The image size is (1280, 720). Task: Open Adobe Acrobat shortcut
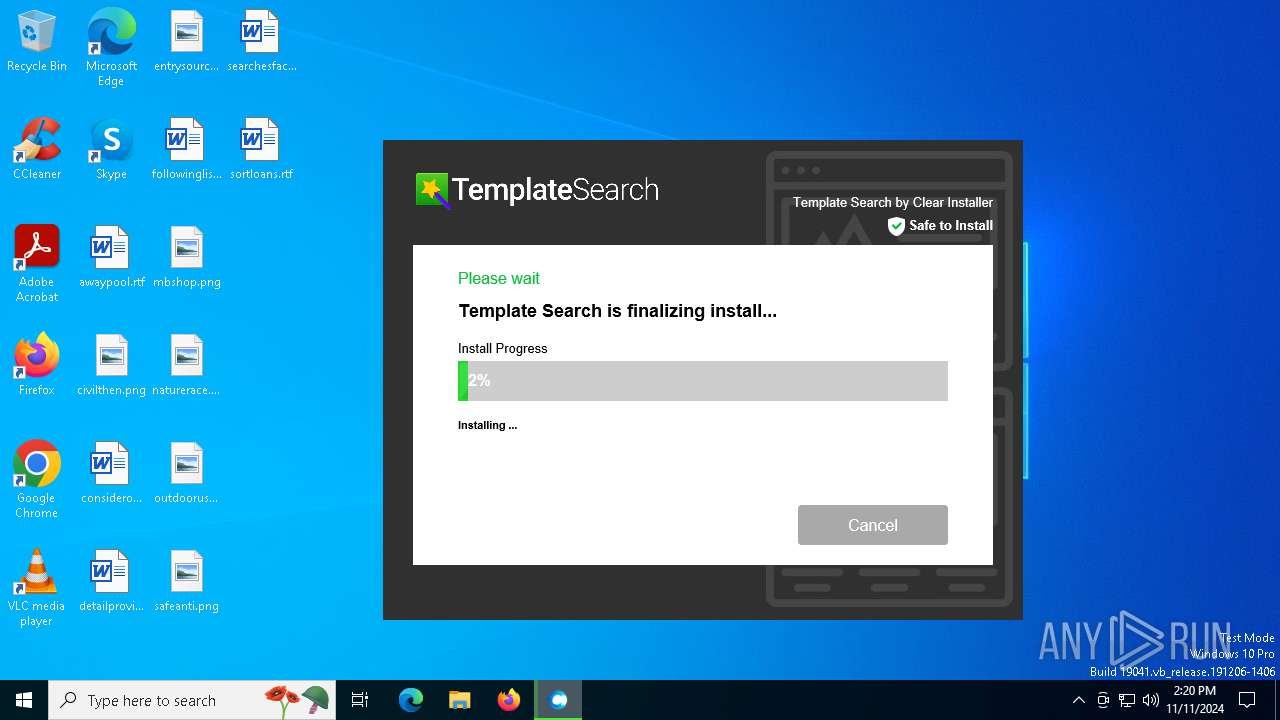coord(37,264)
